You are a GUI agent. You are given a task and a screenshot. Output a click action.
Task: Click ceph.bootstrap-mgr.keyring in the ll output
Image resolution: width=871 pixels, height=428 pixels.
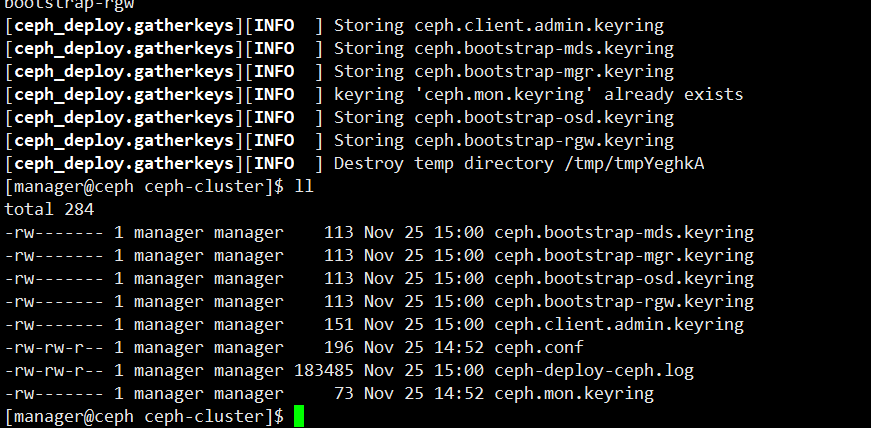coord(624,256)
